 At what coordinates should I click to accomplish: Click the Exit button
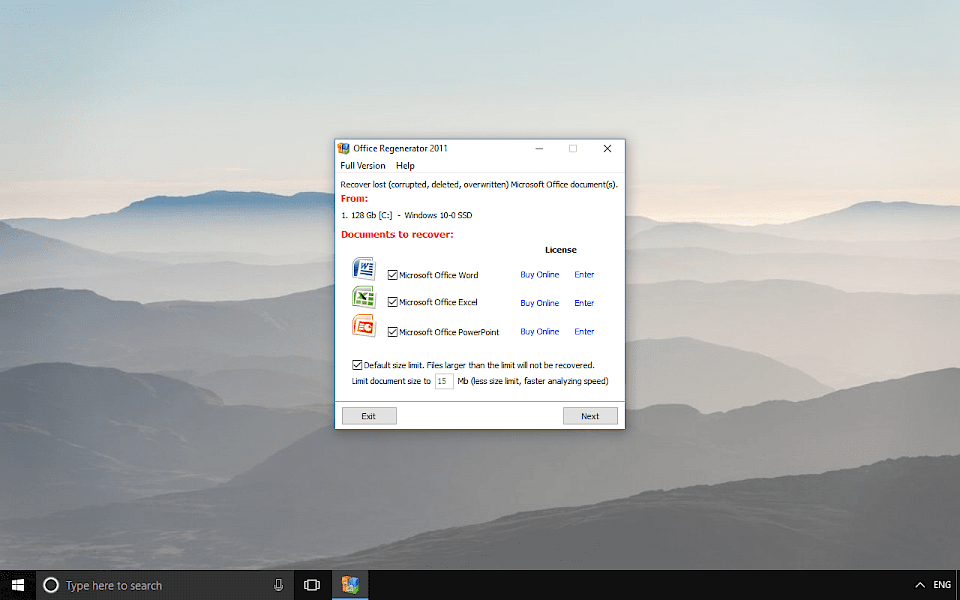tap(369, 416)
